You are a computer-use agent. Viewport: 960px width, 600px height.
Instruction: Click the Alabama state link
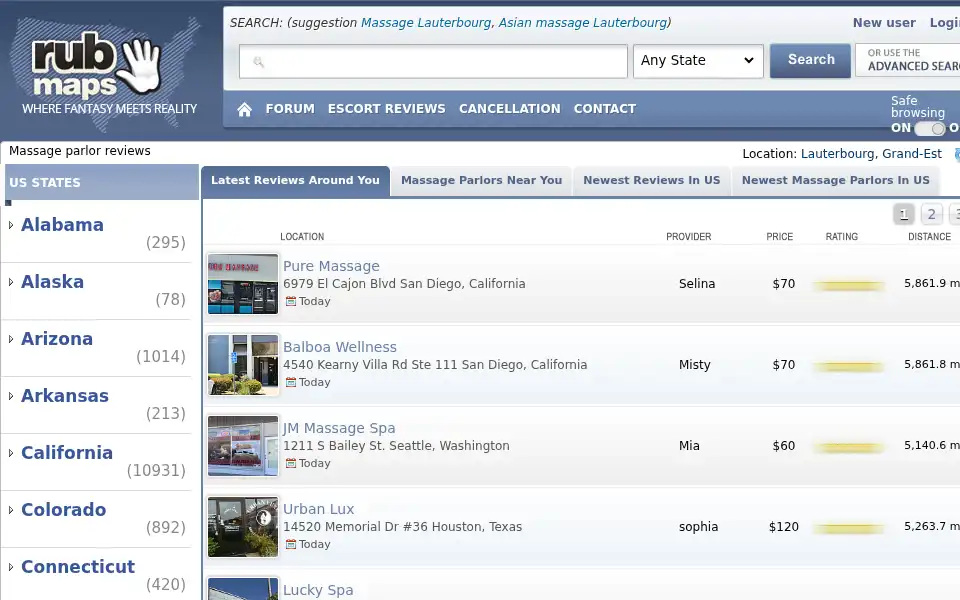[62, 225]
